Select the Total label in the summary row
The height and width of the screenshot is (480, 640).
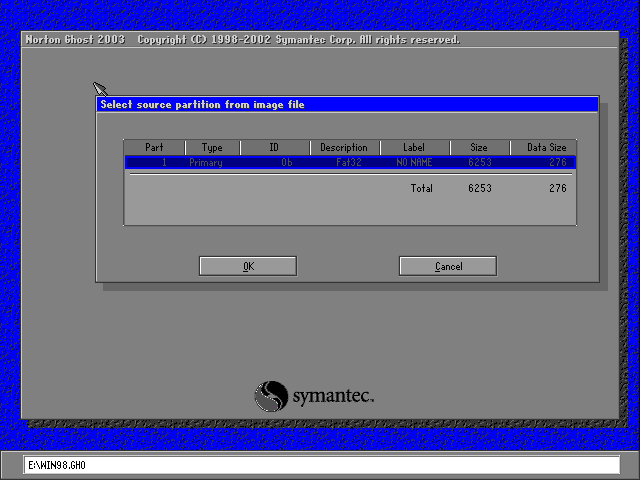[422, 188]
